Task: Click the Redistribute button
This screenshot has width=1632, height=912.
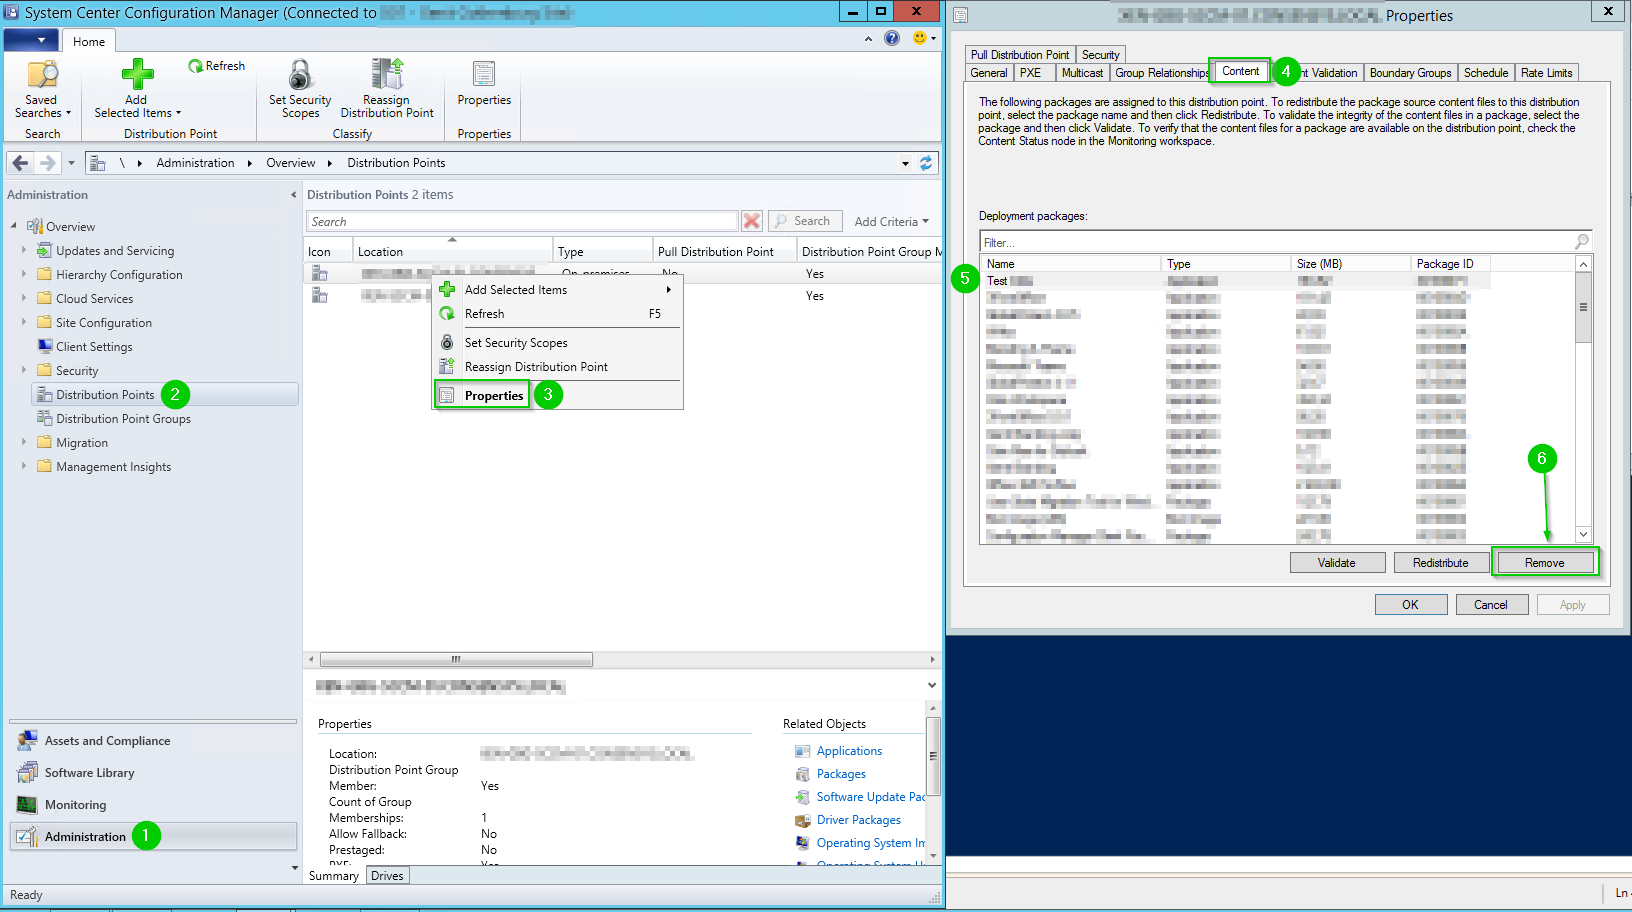Action: (1440, 563)
